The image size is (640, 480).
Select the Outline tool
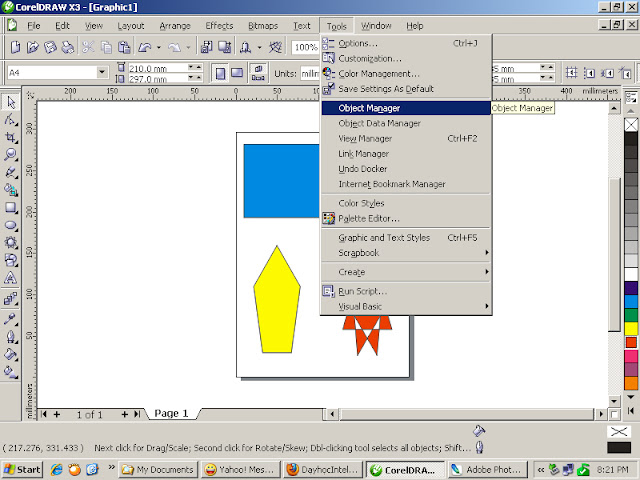pos(10,336)
